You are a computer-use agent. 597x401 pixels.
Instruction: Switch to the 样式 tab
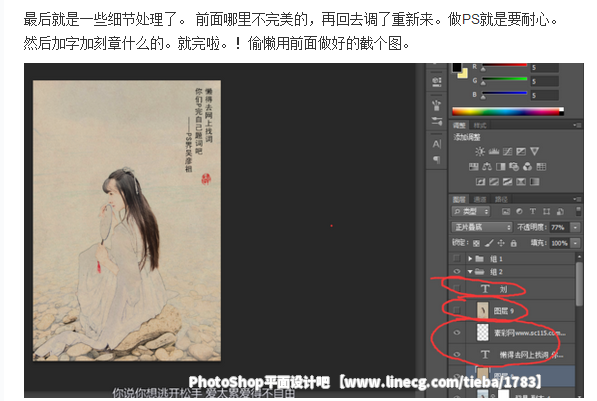pos(480,125)
